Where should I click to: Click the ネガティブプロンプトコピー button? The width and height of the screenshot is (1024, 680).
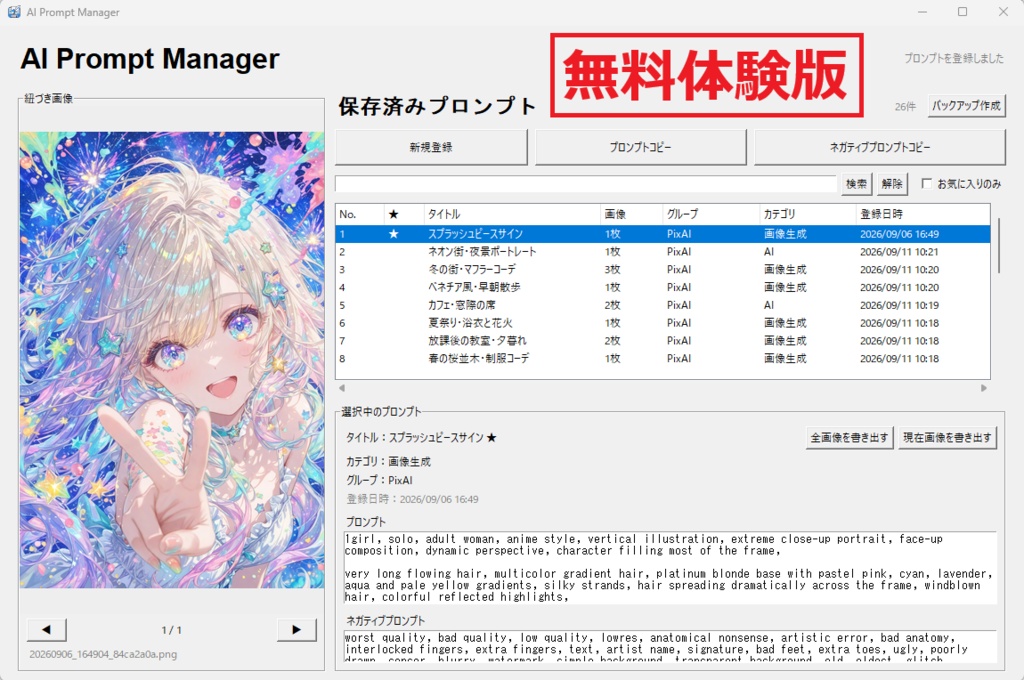click(880, 147)
